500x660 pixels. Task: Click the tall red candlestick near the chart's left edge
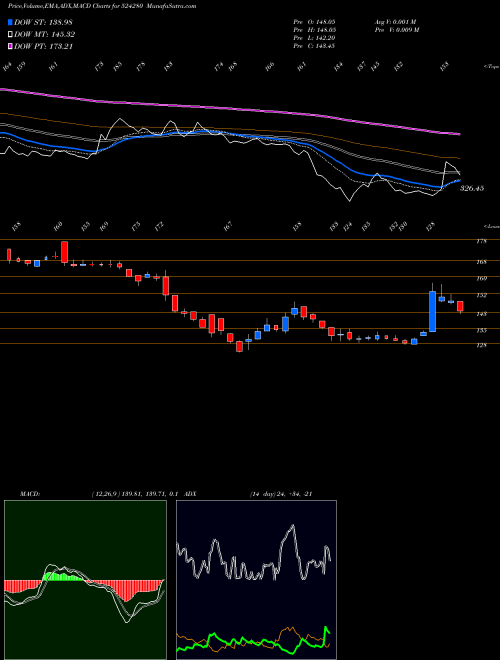[64, 252]
